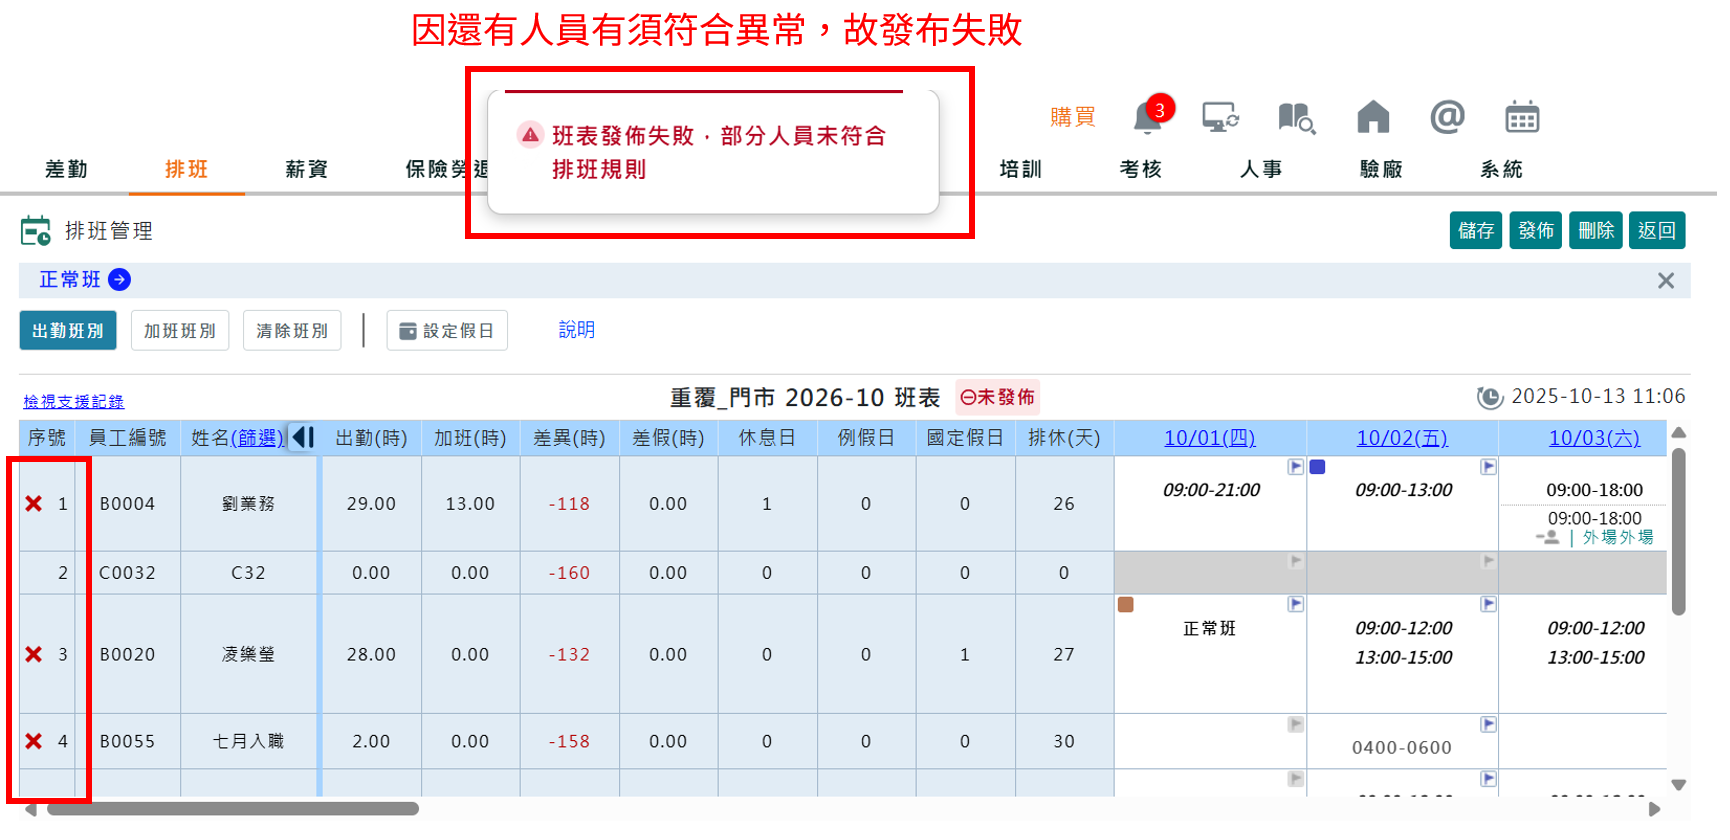
Task: Click the vertical scrollbar up arrow
Action: pos(1679,433)
